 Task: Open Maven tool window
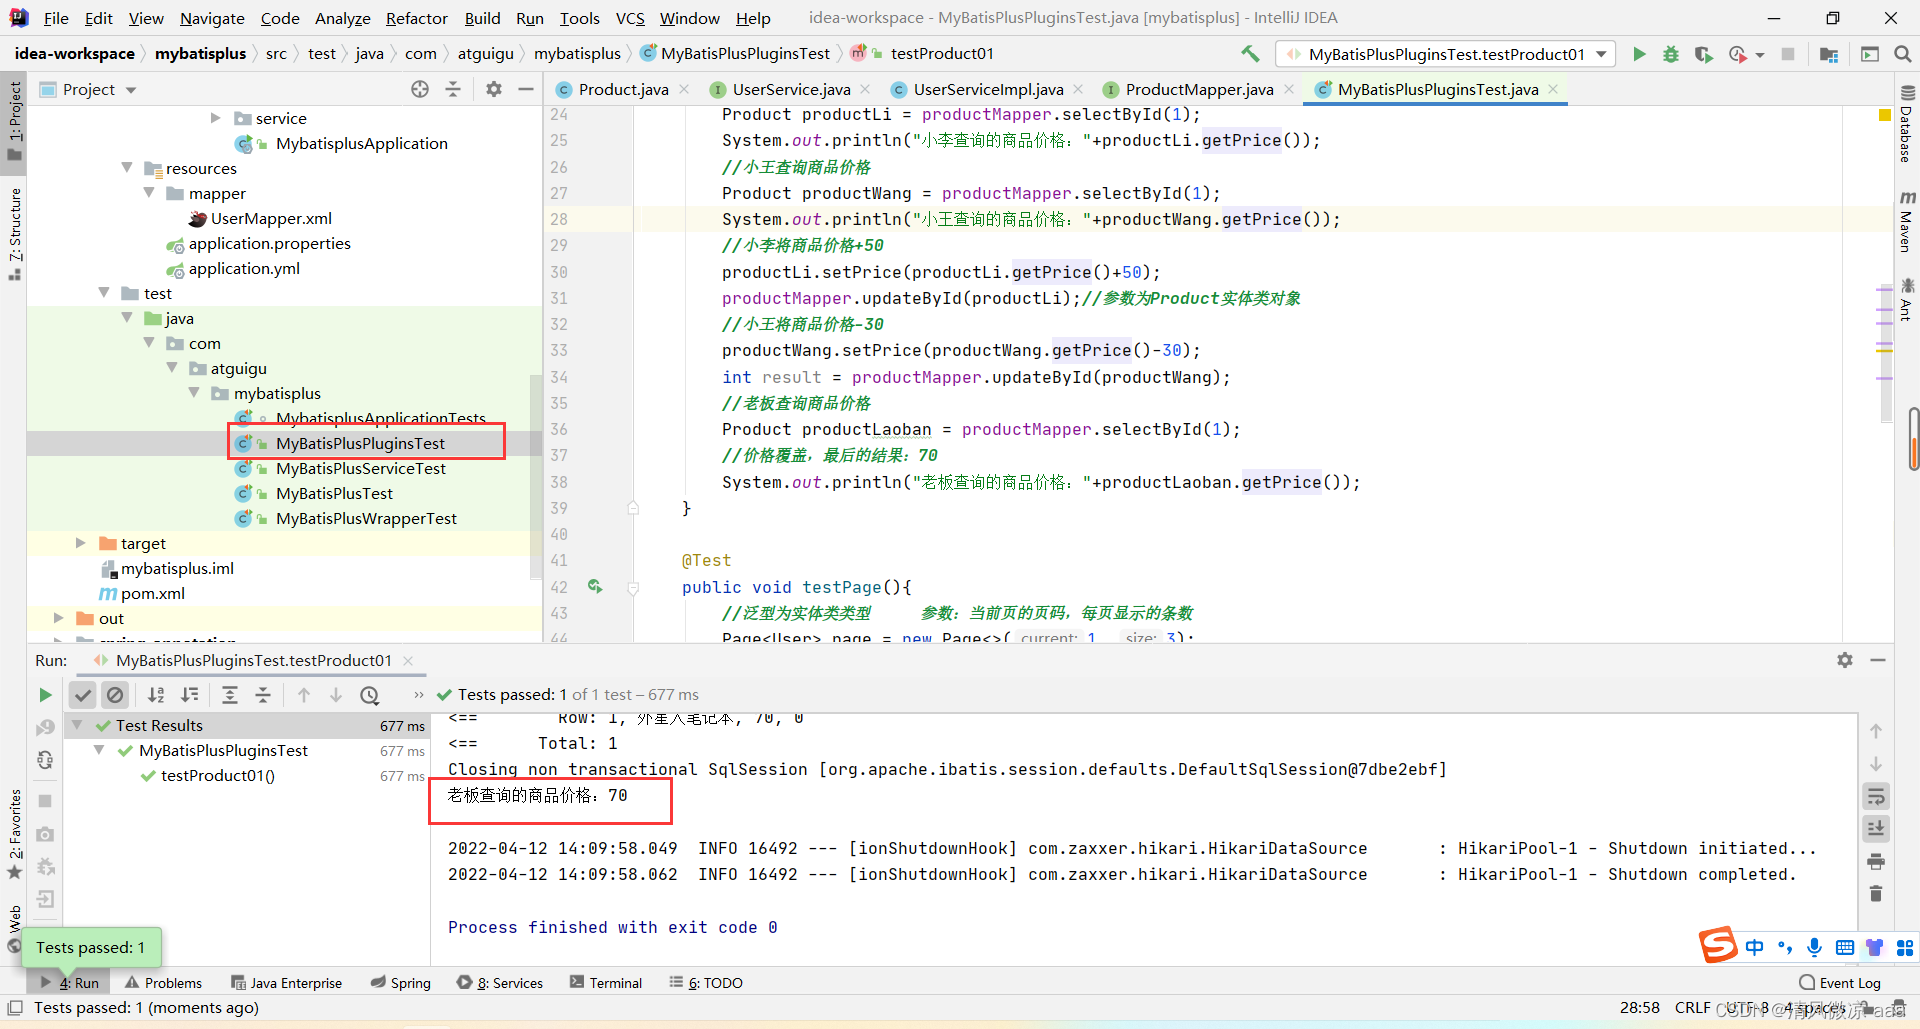click(1906, 222)
